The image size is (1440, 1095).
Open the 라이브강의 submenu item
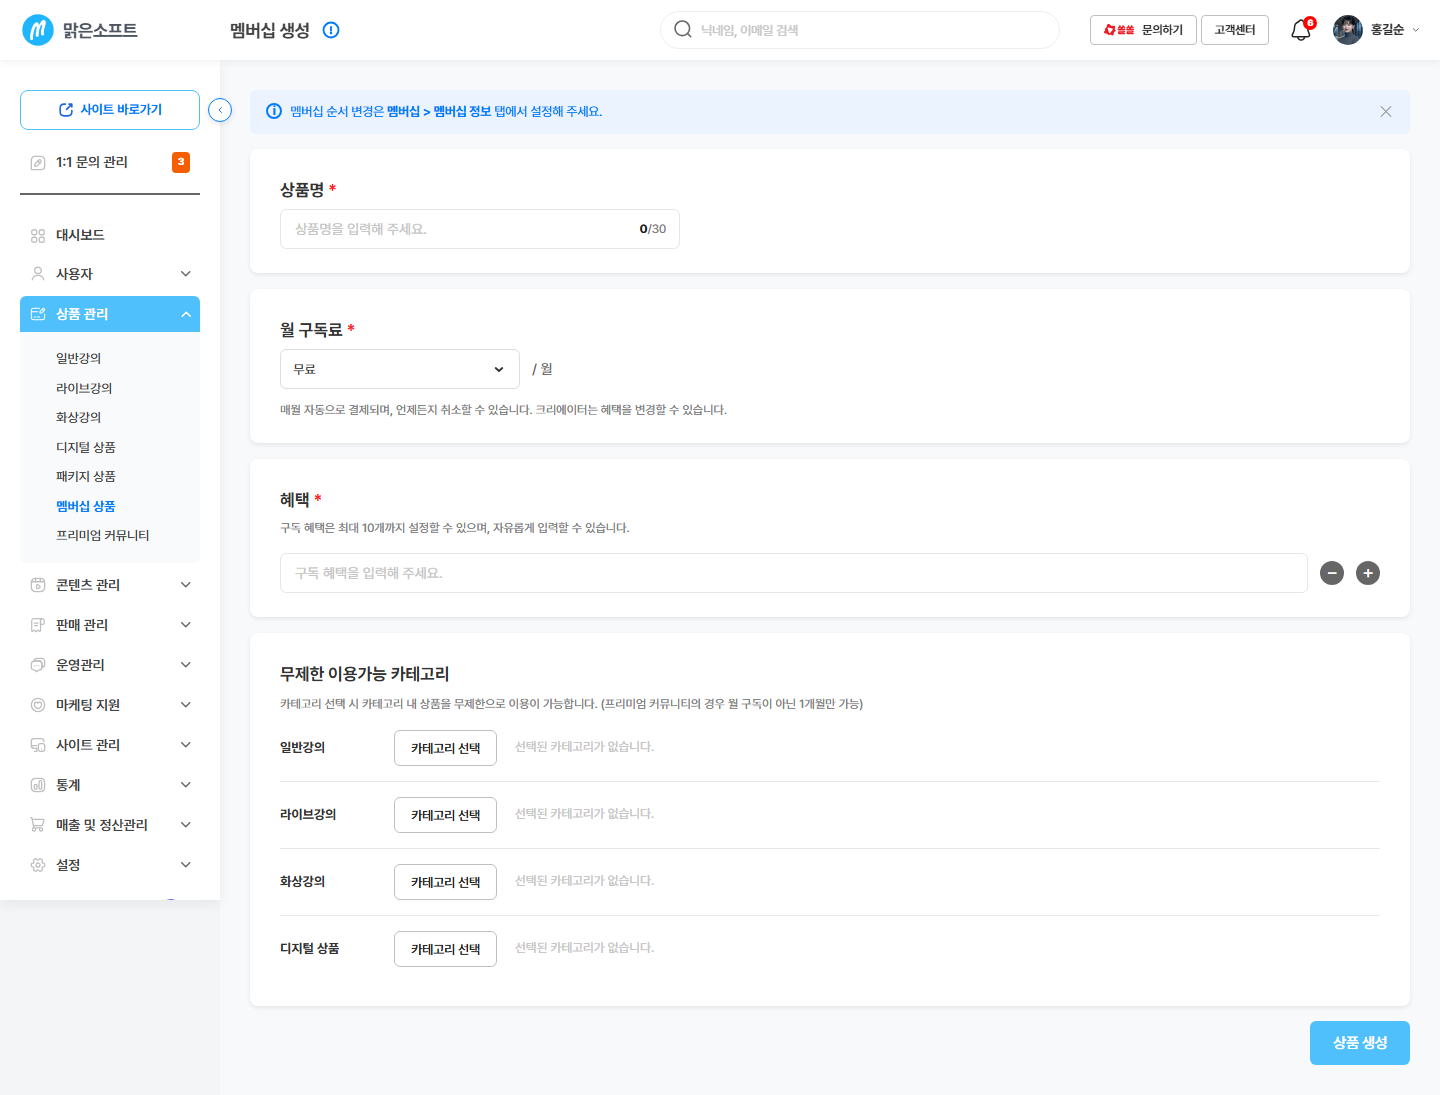click(84, 388)
